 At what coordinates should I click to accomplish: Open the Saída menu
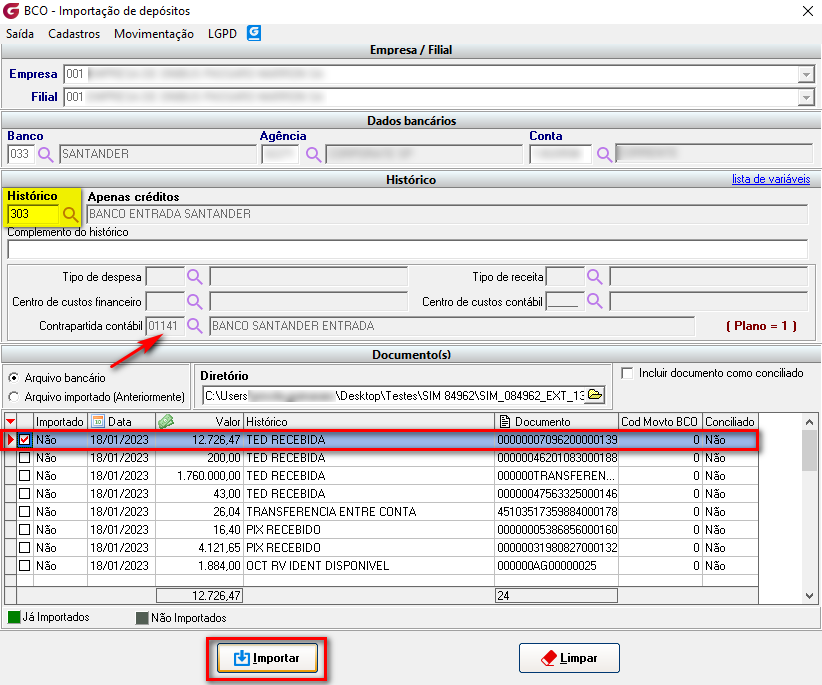[x=20, y=34]
